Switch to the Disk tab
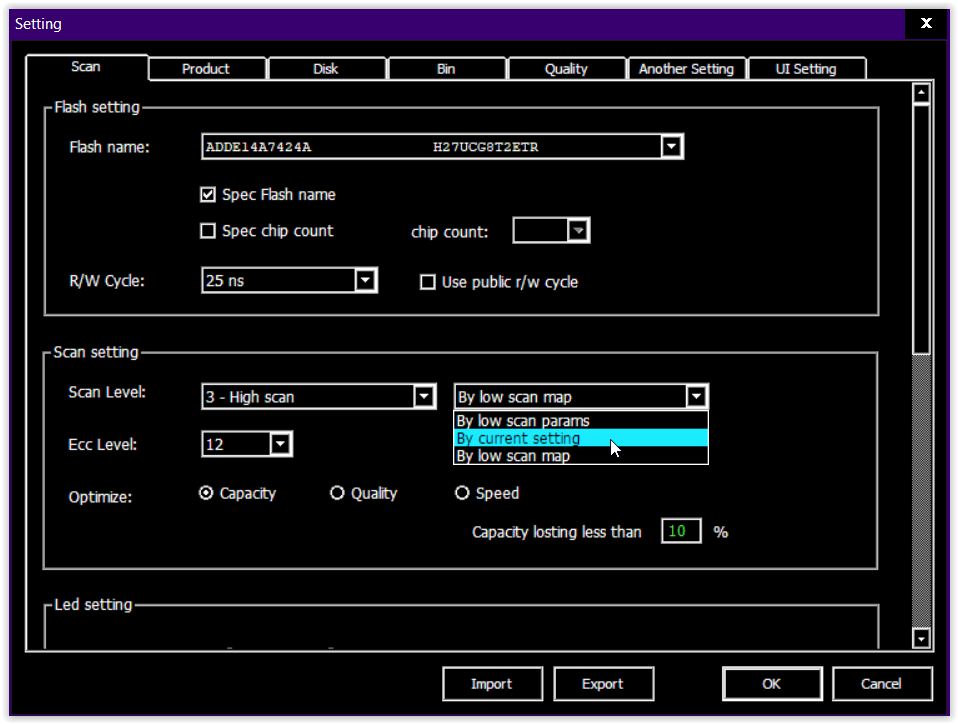 pyautogui.click(x=326, y=68)
